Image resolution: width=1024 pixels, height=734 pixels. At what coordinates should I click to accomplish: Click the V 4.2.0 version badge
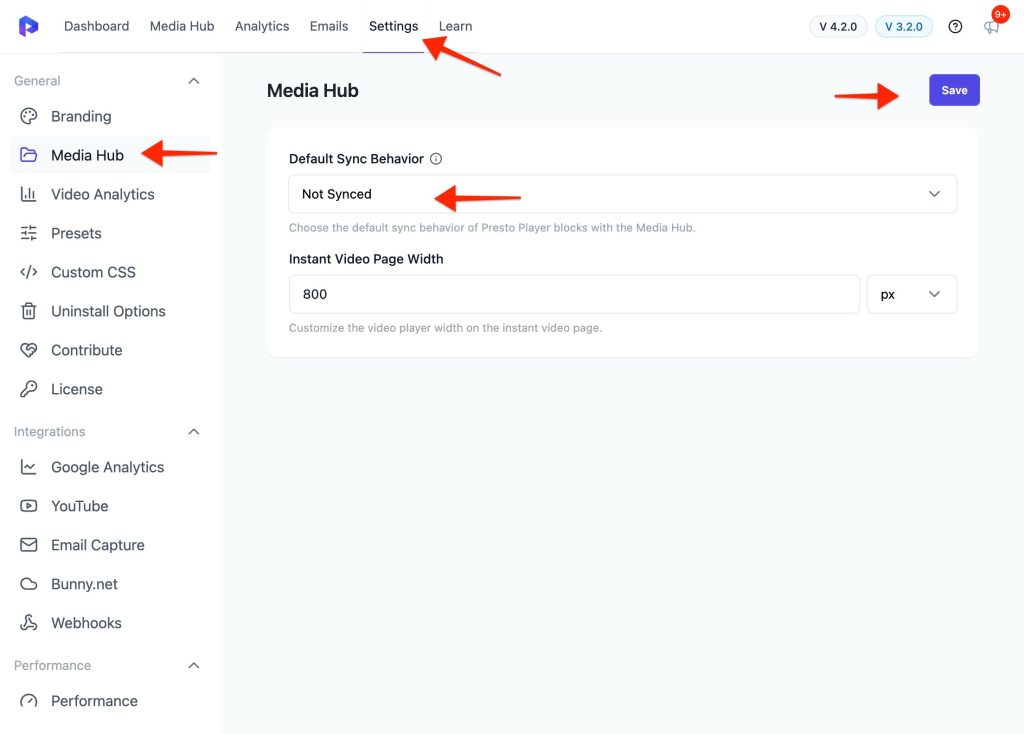(x=838, y=27)
